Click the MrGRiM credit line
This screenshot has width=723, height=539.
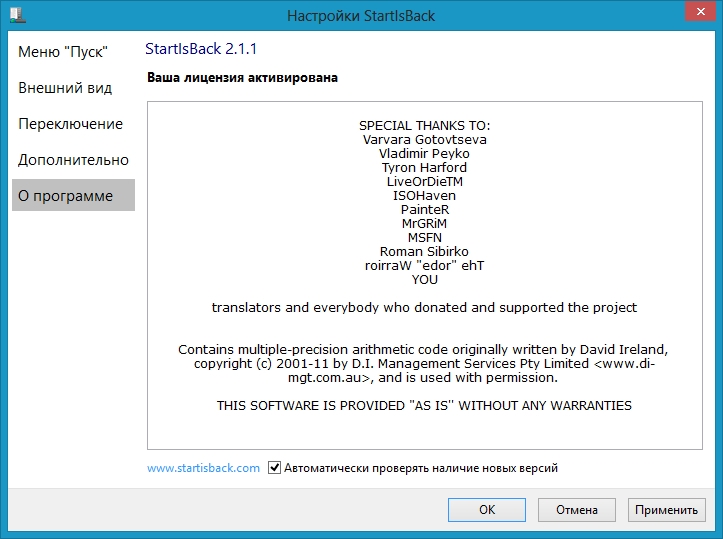pos(424,223)
